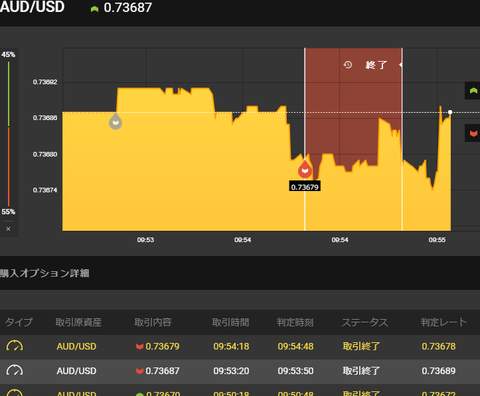Click the white gauge icon in 09:53:20 row
The width and height of the screenshot is (480, 396).
(x=15, y=370)
